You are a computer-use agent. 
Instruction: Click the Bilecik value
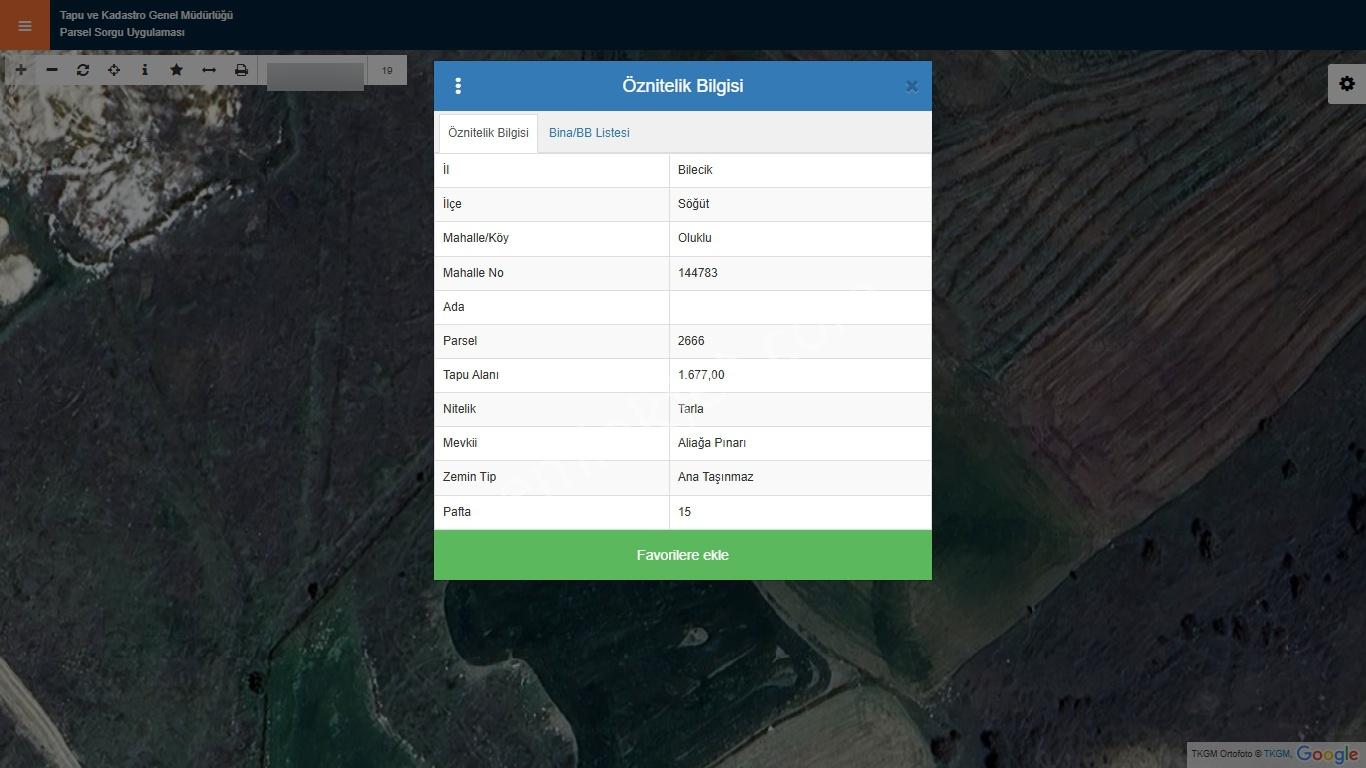tap(695, 170)
